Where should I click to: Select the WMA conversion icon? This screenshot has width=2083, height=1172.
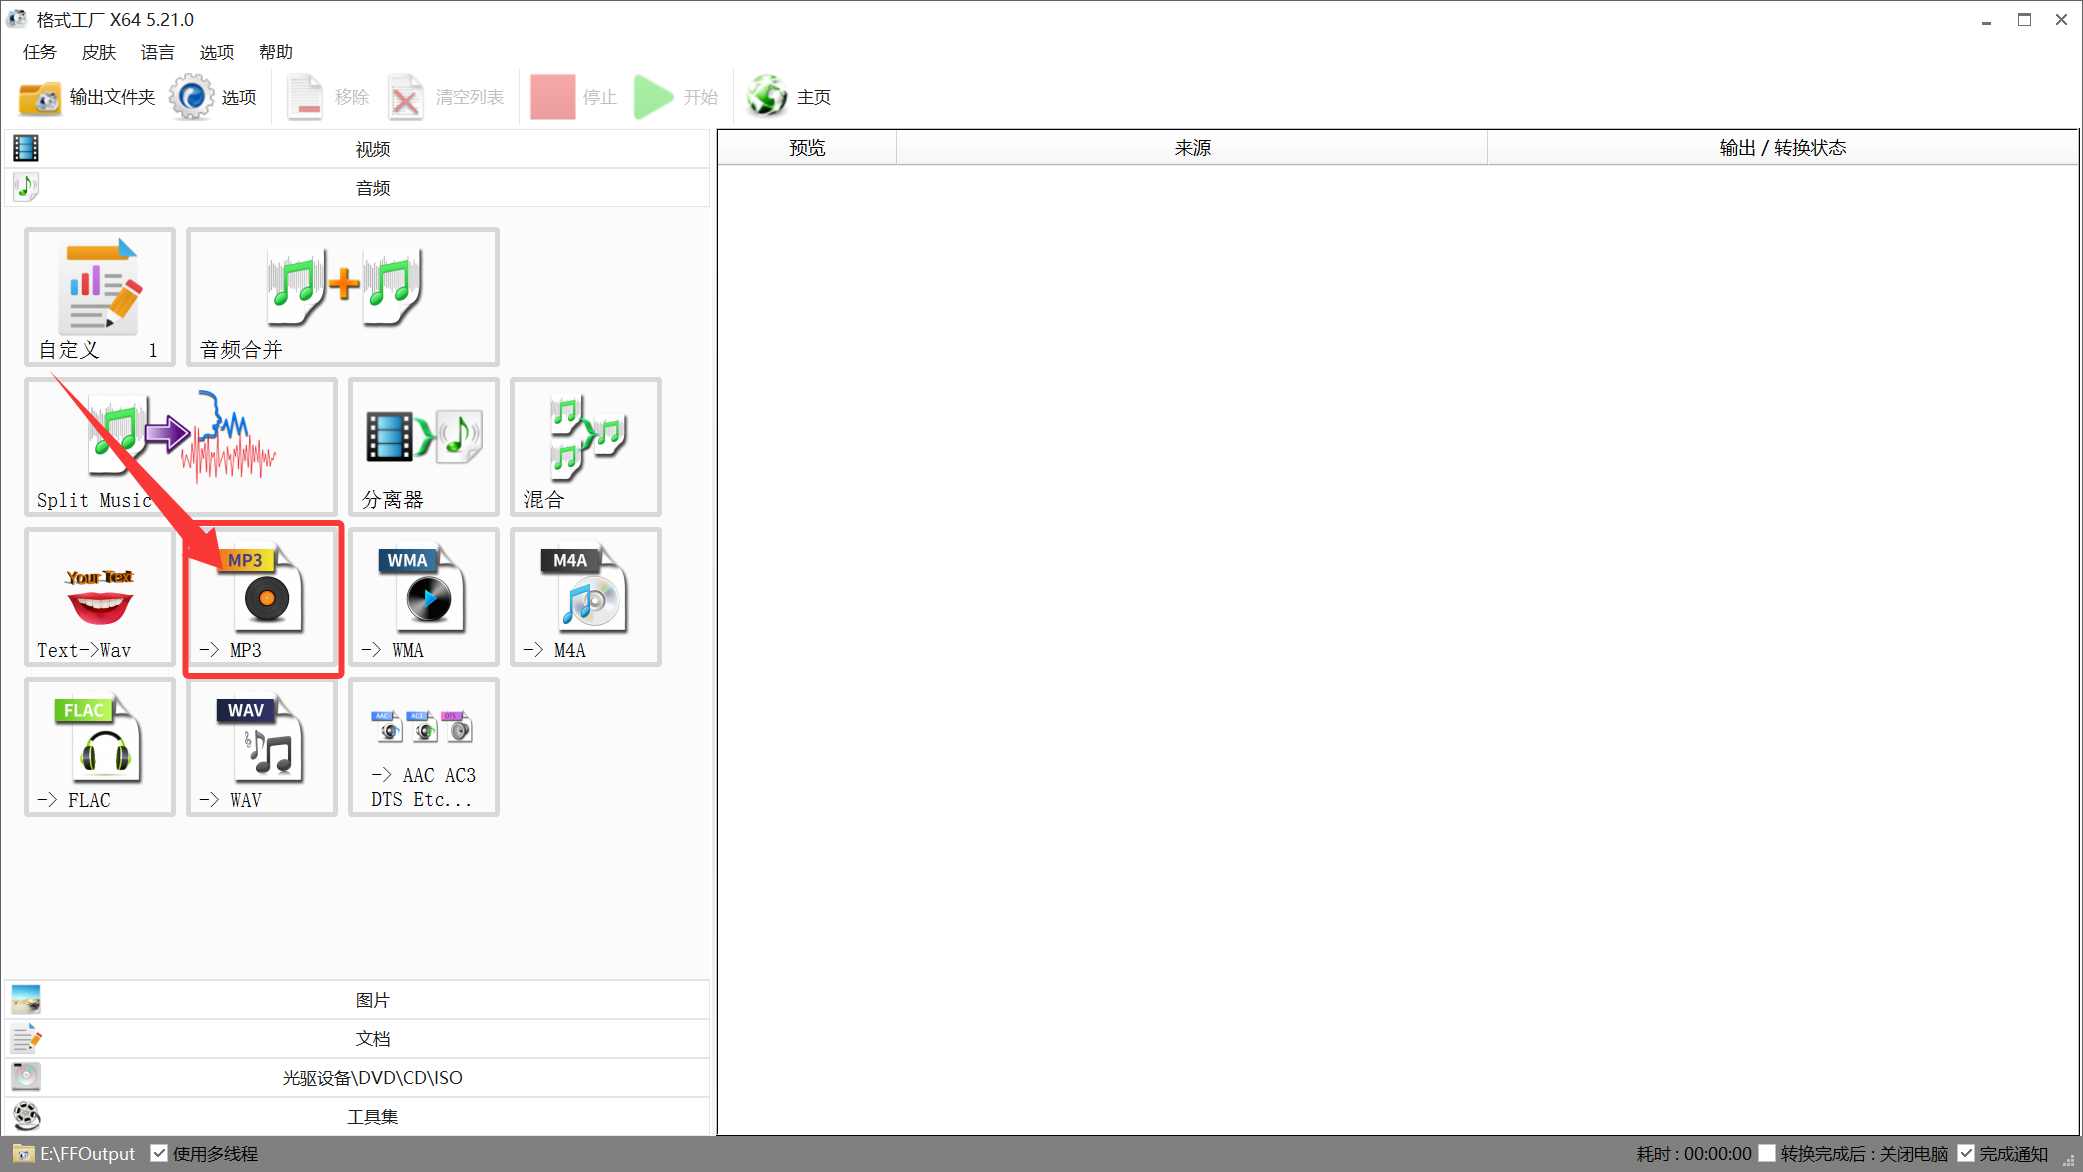[424, 597]
